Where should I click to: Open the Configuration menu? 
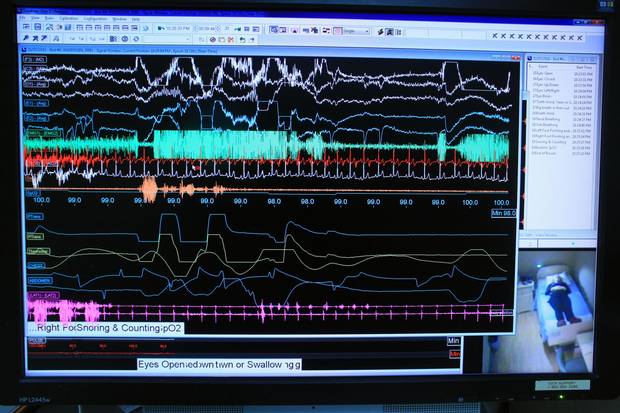tap(95, 19)
